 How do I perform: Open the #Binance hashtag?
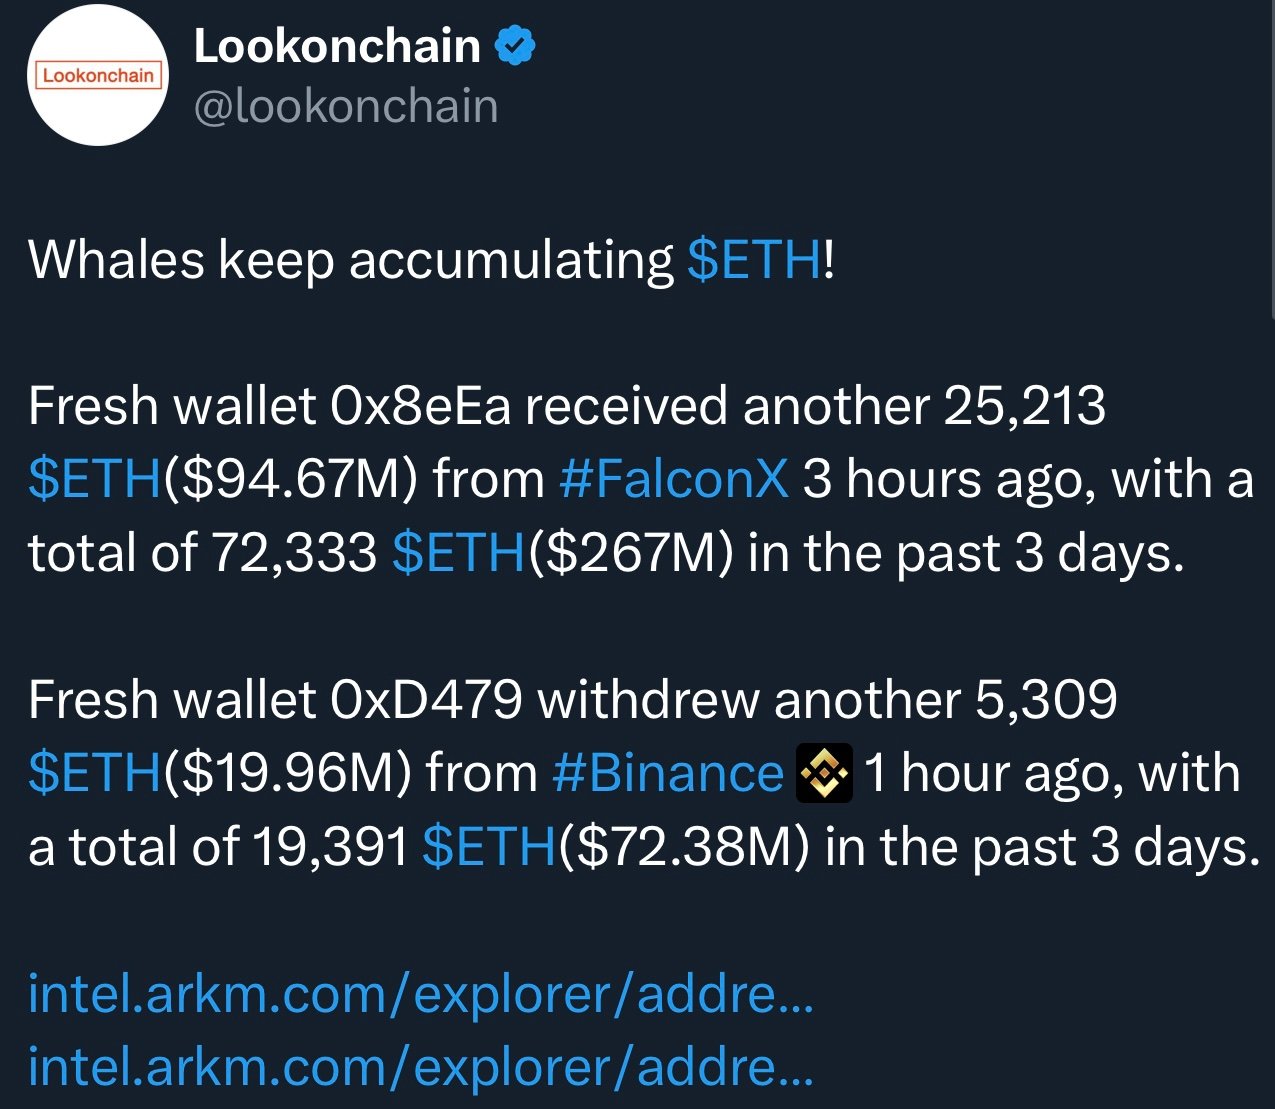[667, 774]
